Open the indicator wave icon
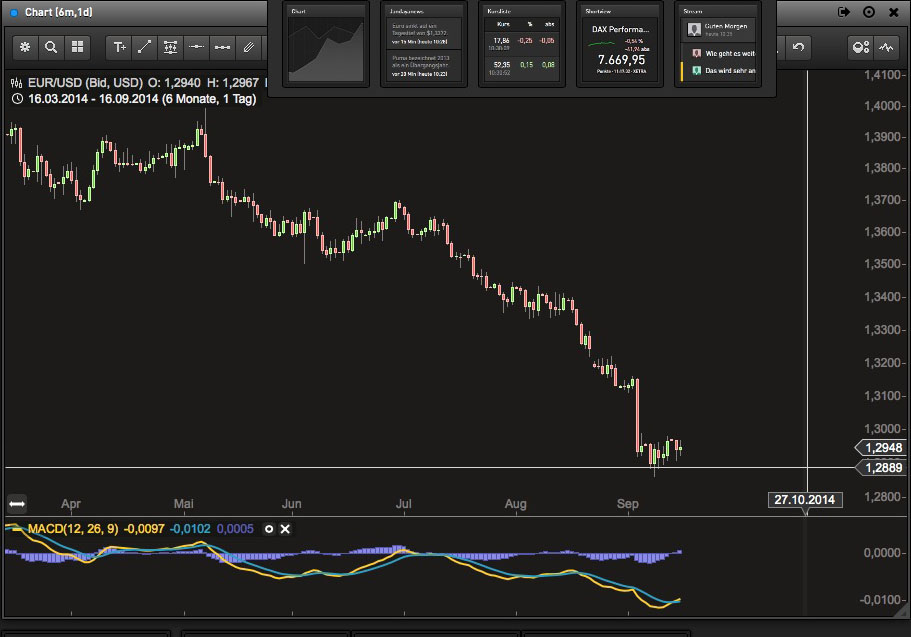Viewport: 911px width, 637px height. point(886,47)
